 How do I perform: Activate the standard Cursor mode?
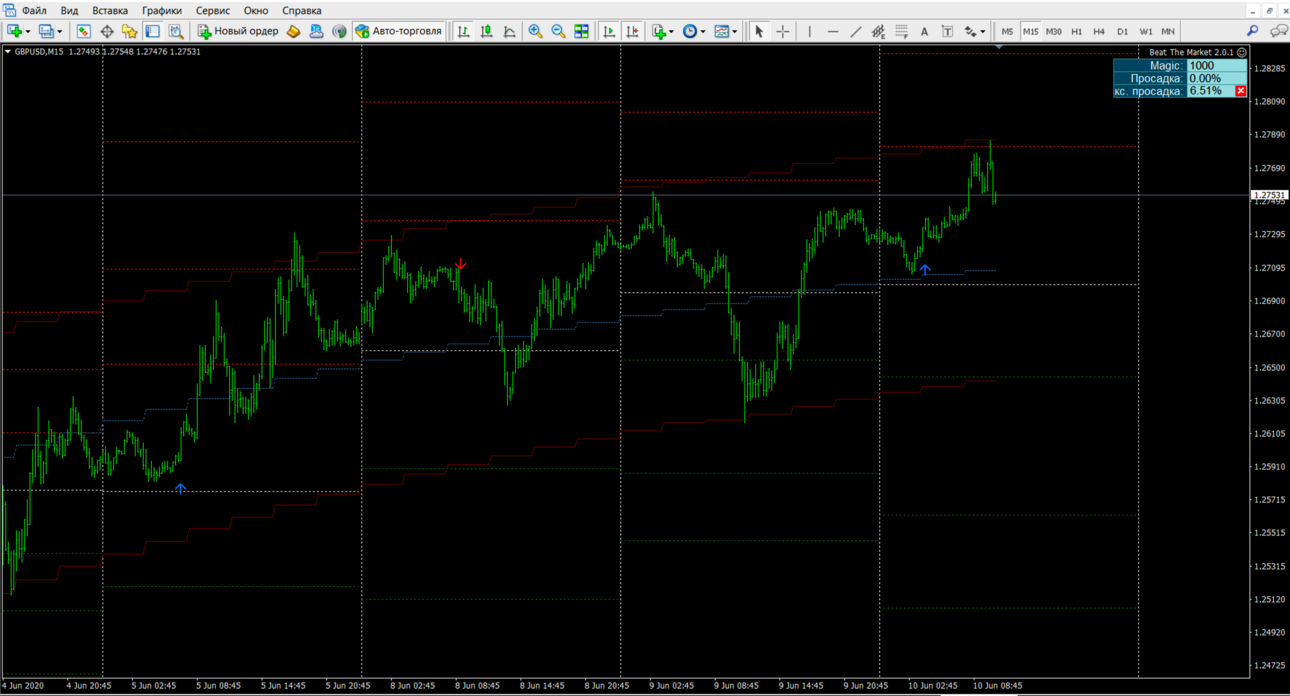759,31
